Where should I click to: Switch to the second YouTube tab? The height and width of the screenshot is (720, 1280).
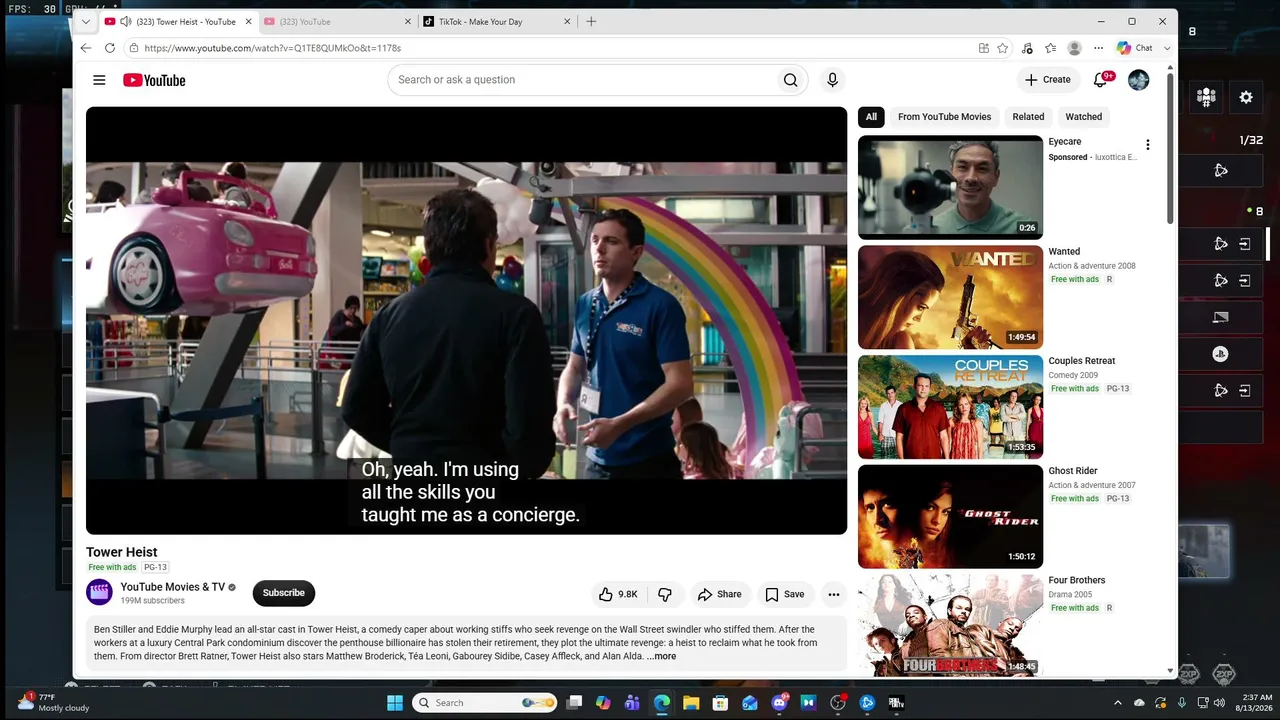click(336, 21)
